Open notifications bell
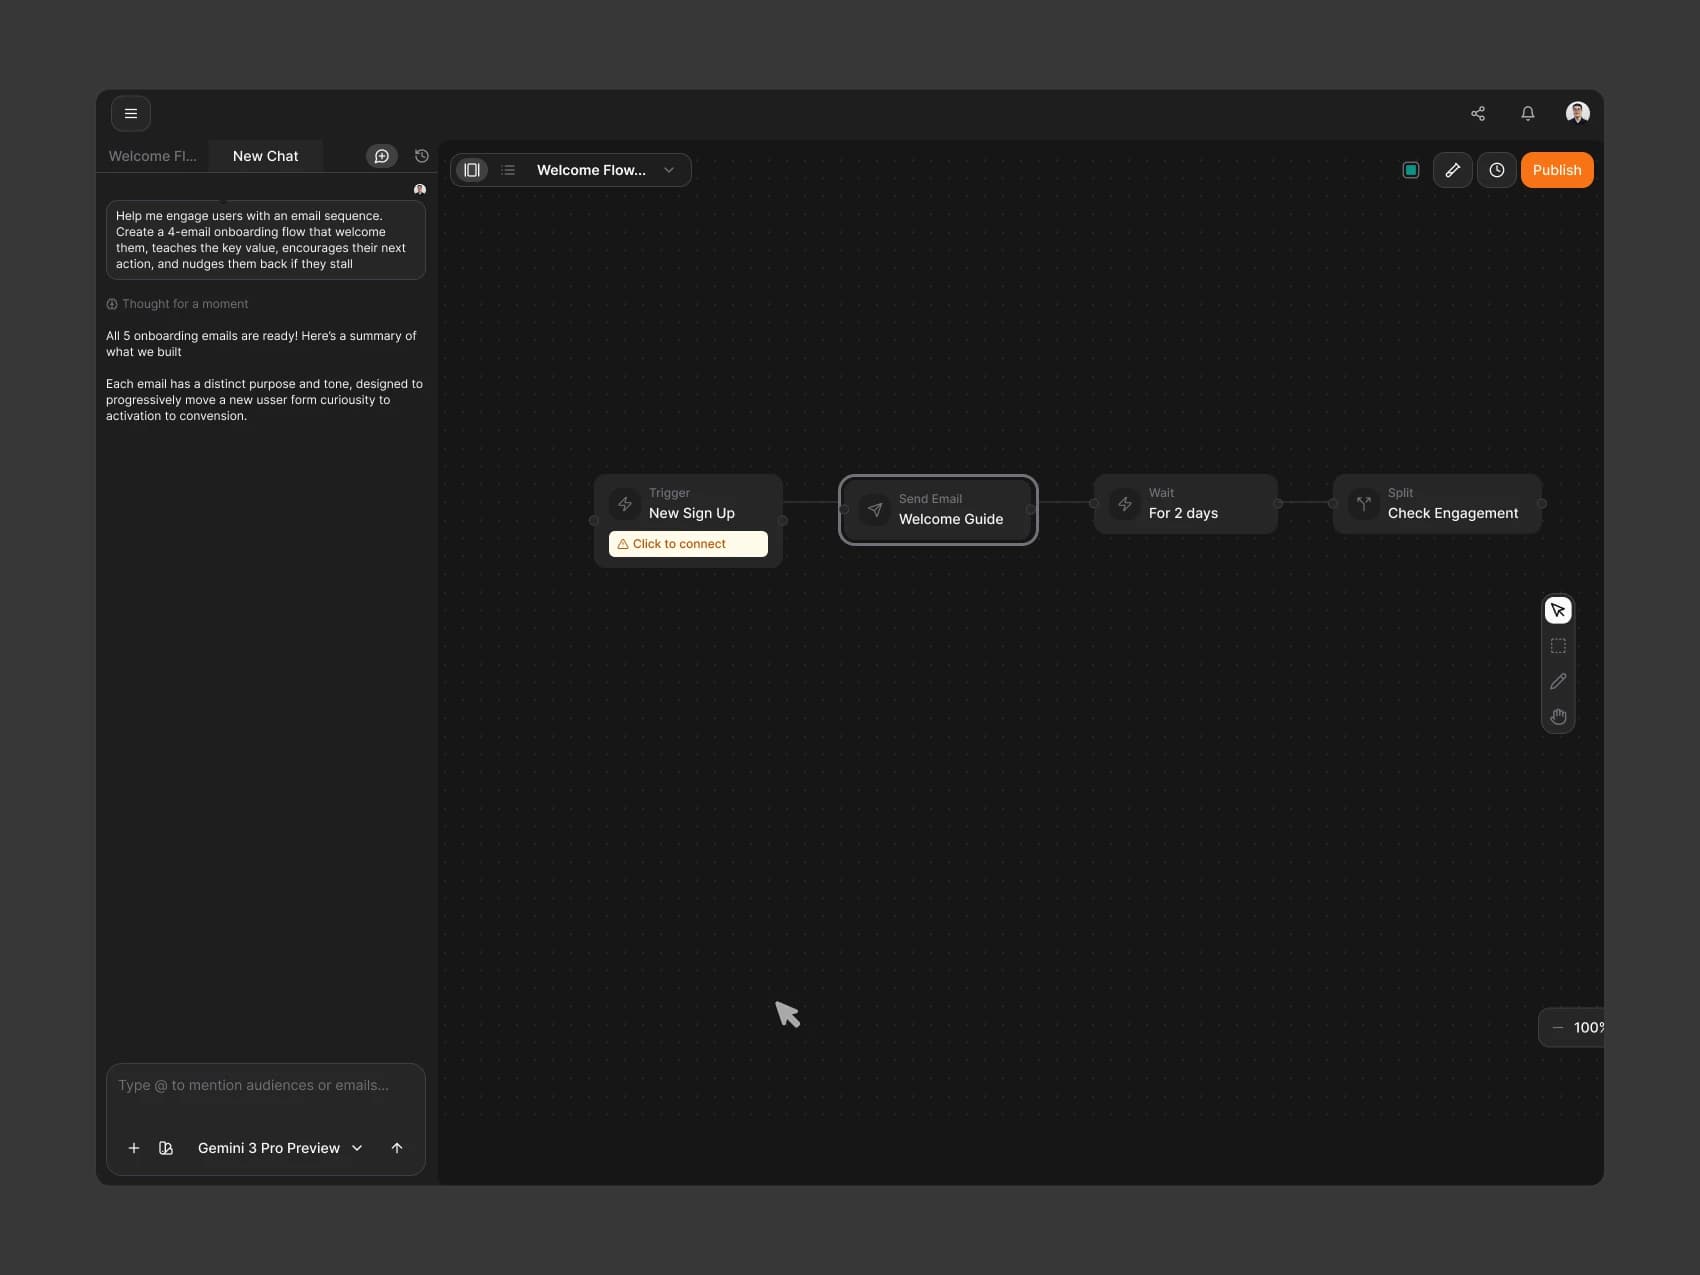 click(1528, 114)
